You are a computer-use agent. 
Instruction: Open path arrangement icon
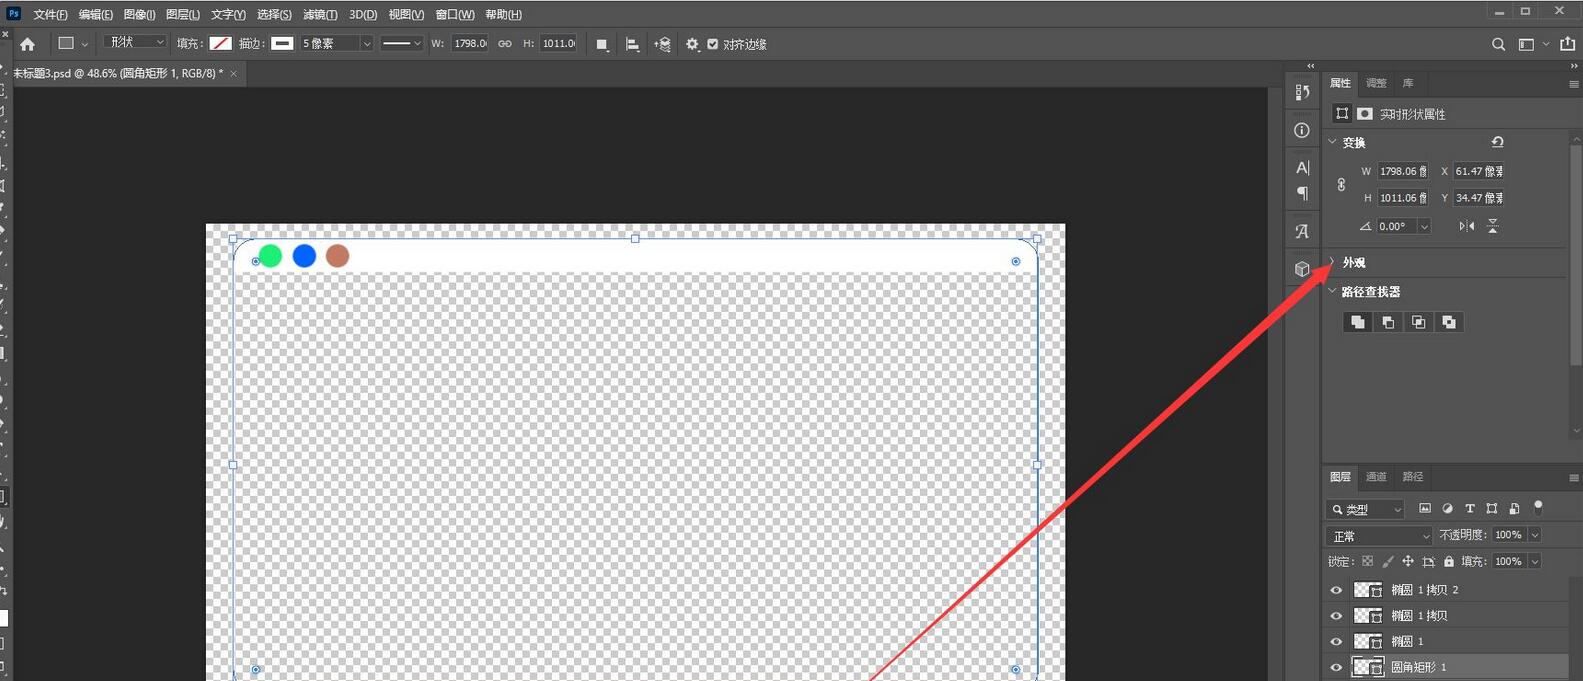click(662, 44)
